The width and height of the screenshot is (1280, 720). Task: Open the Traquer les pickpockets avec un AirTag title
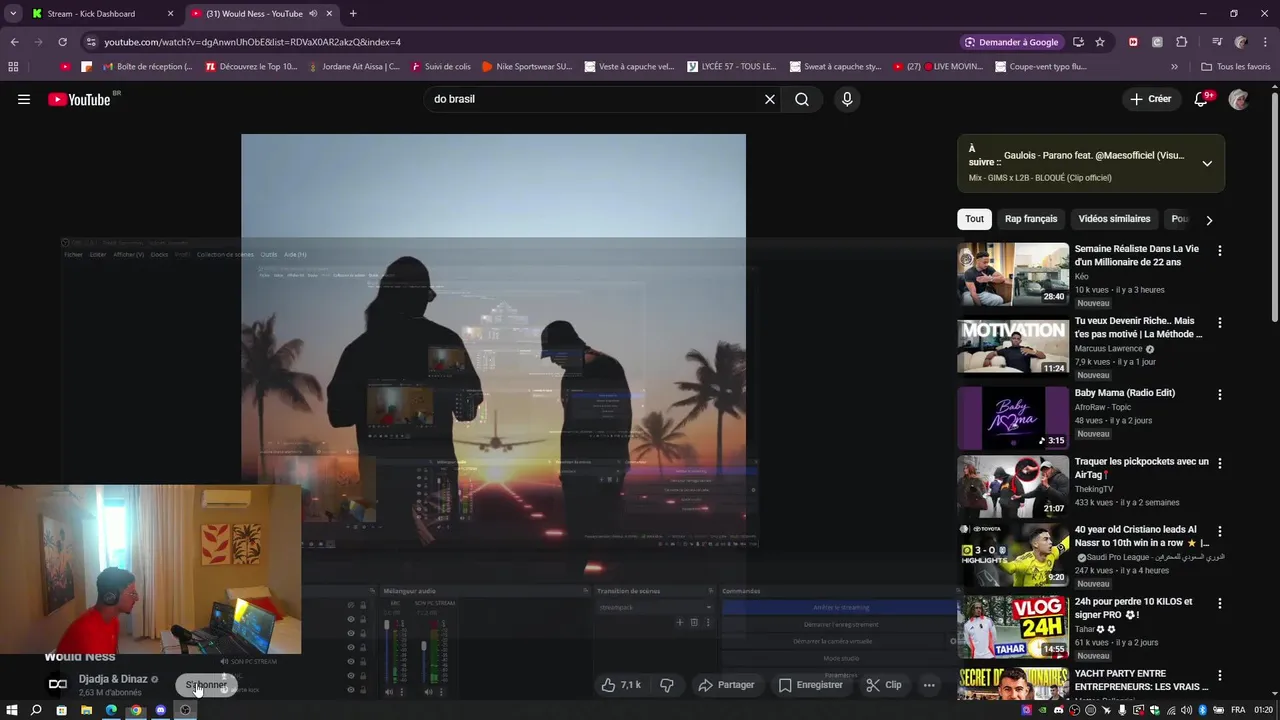(x=1141, y=468)
